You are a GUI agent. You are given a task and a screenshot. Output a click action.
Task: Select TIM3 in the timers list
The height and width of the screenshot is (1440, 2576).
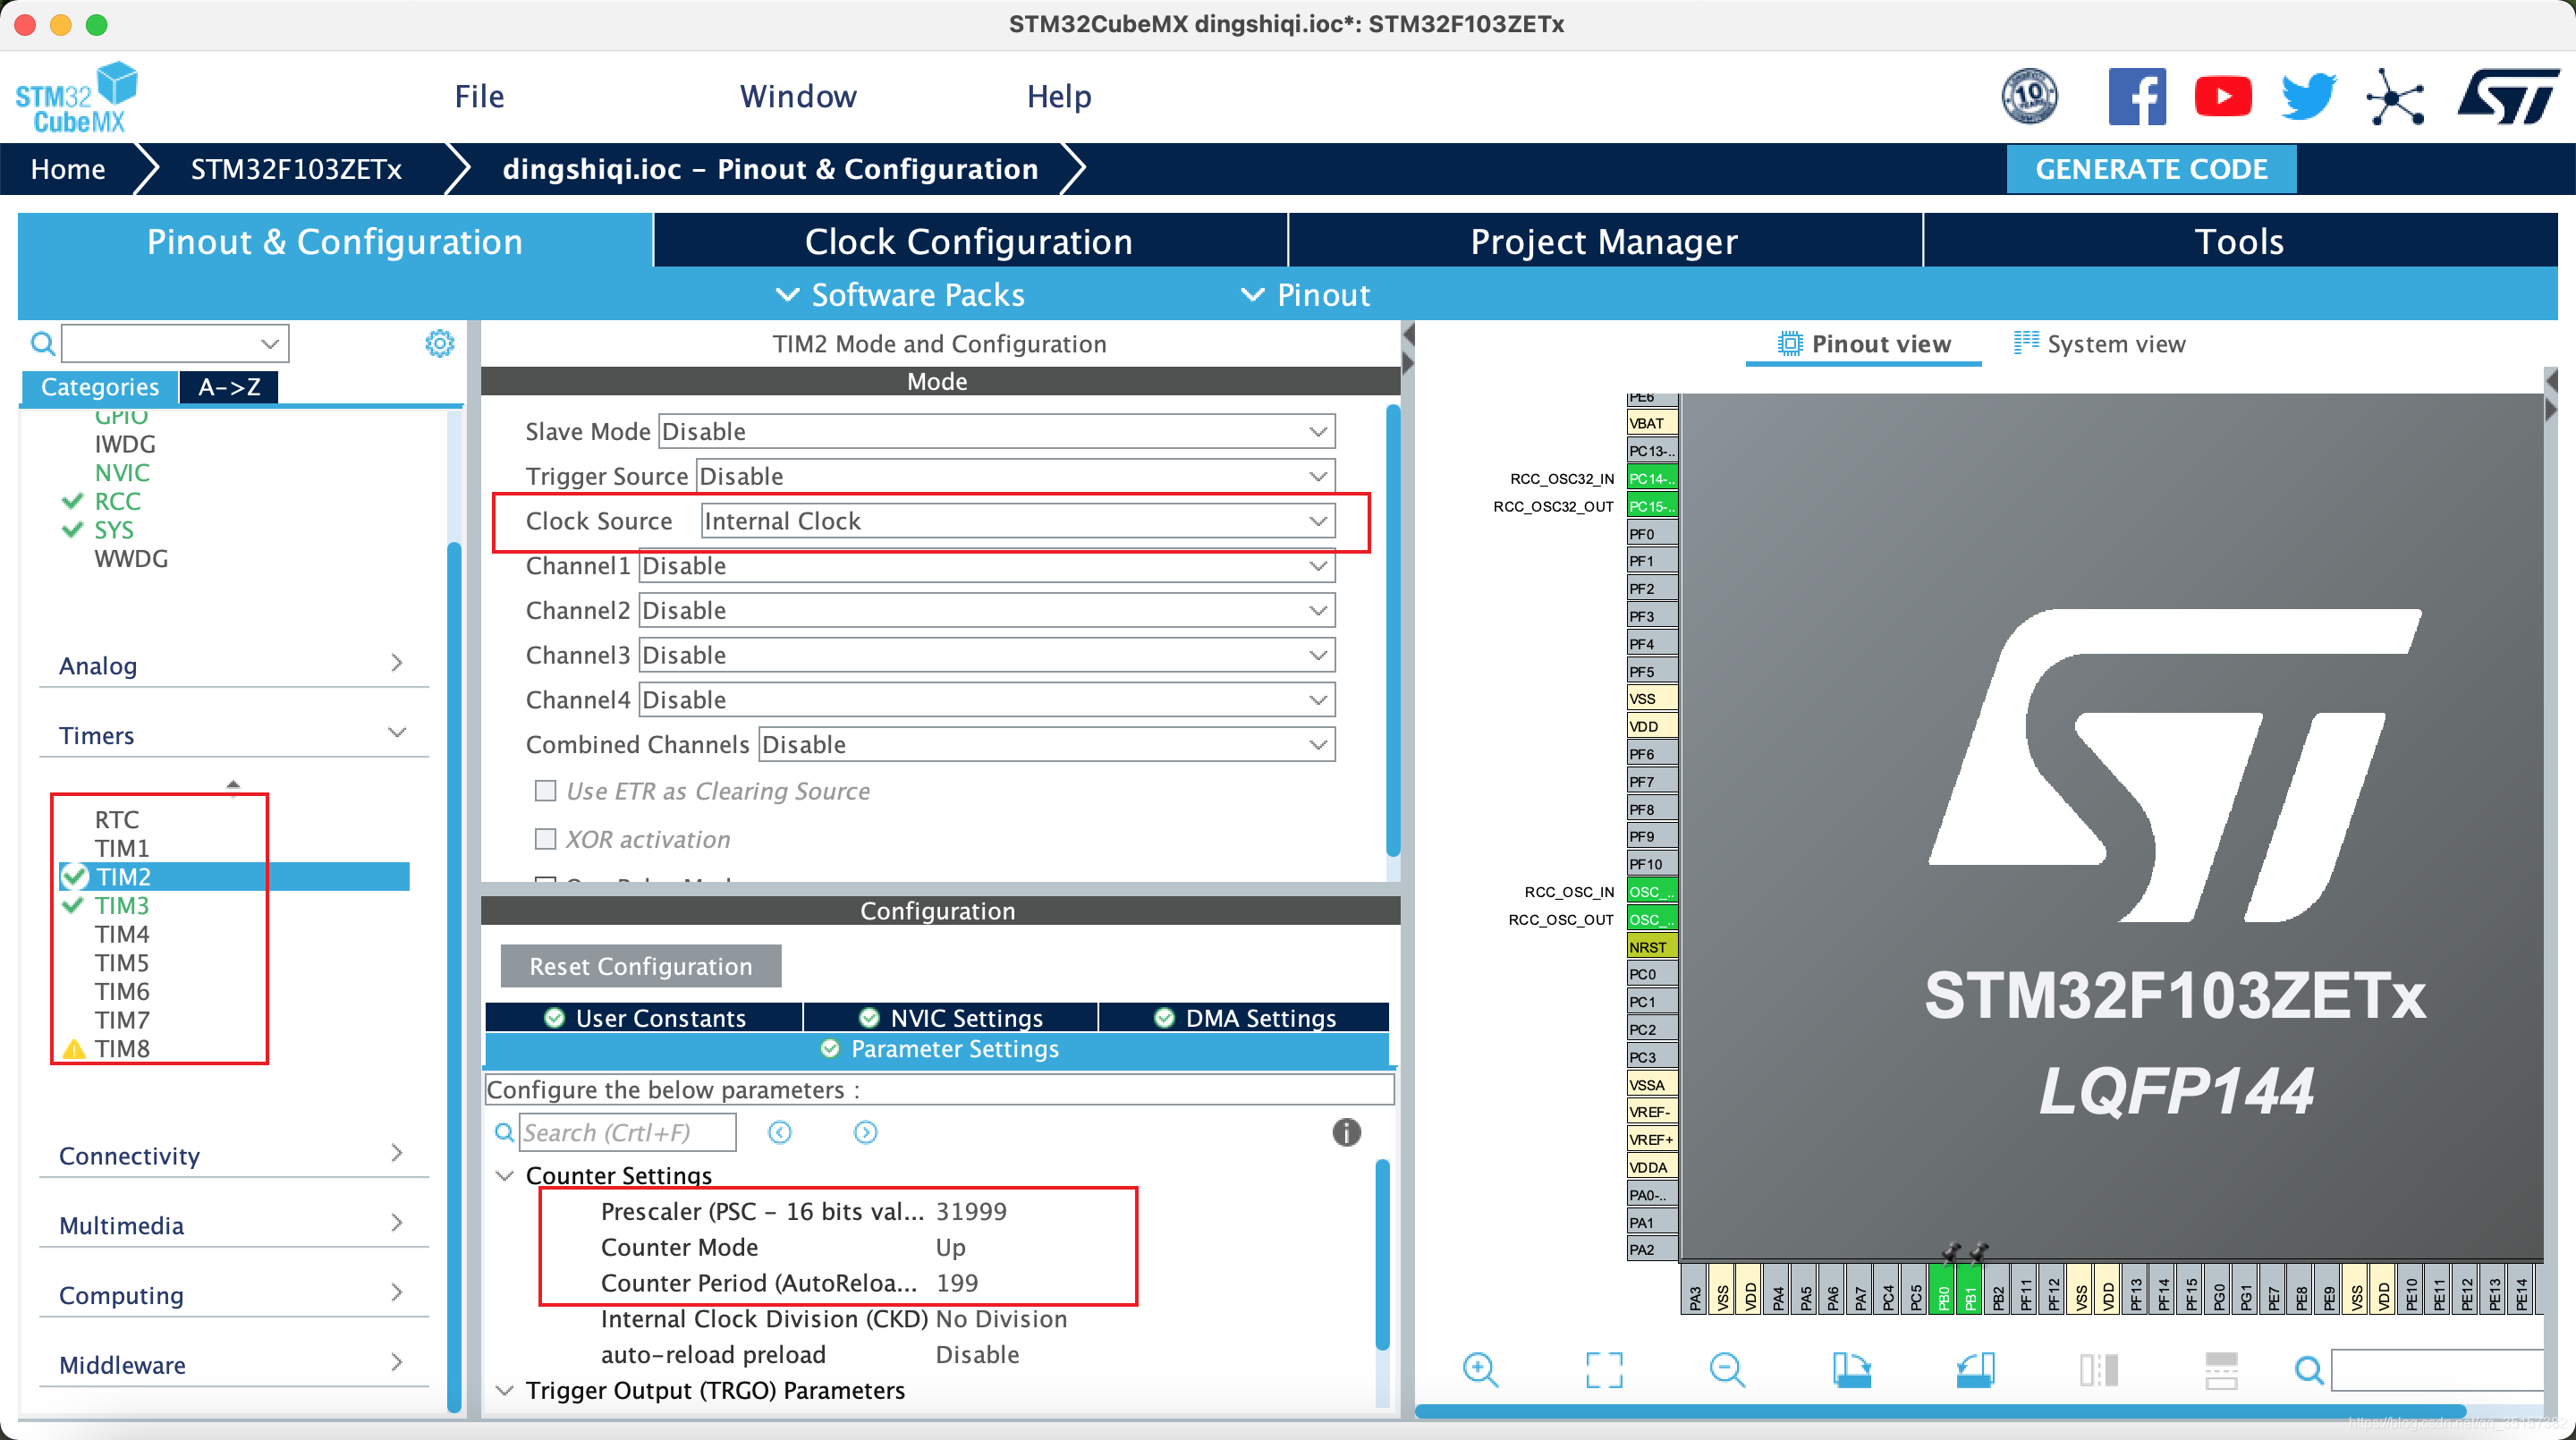[122, 905]
